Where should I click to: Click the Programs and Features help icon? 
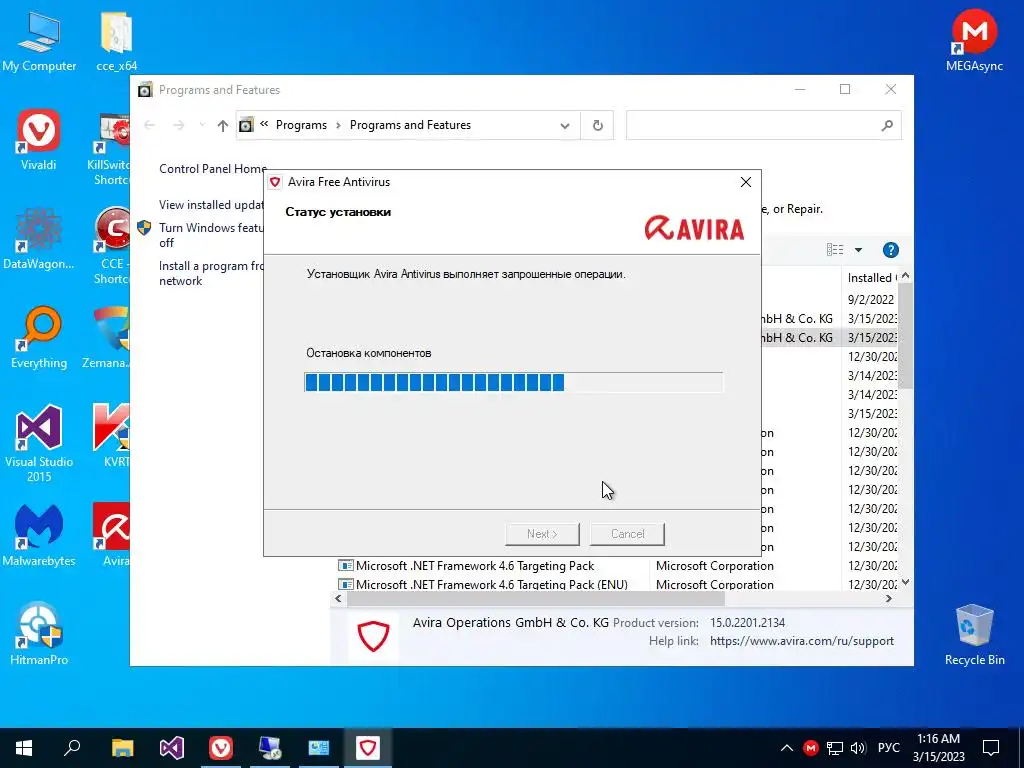coord(891,249)
